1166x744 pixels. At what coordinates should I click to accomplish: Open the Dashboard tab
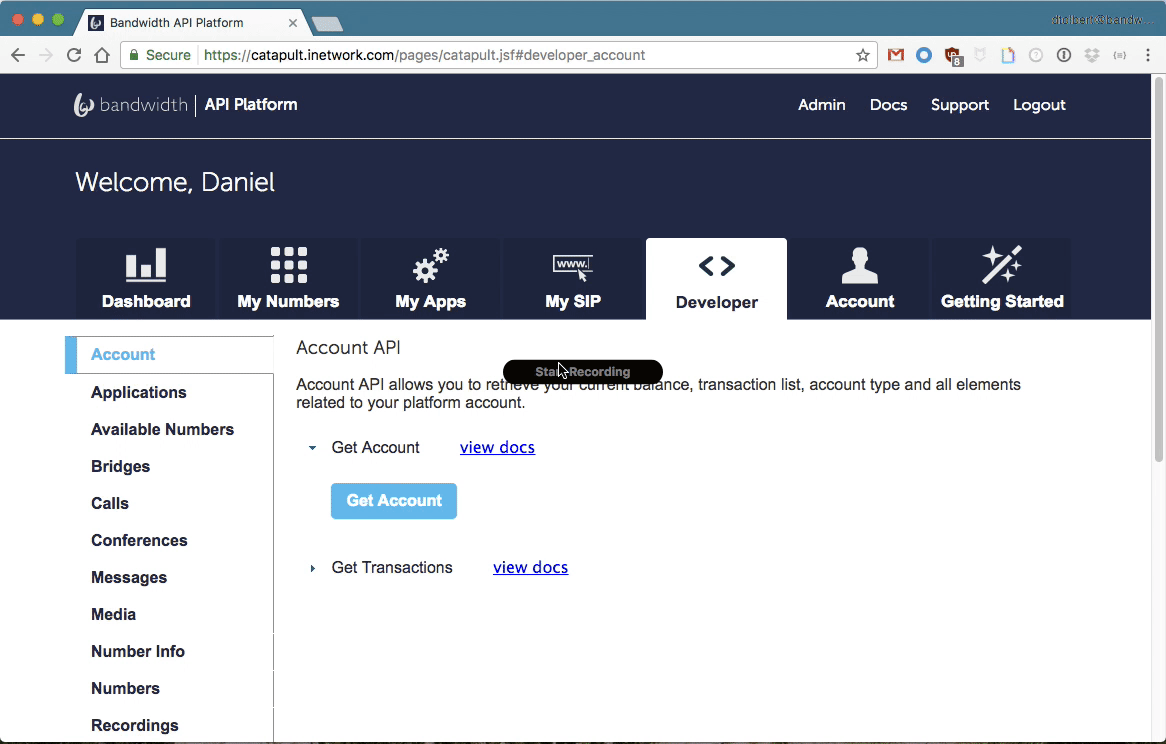tap(146, 279)
